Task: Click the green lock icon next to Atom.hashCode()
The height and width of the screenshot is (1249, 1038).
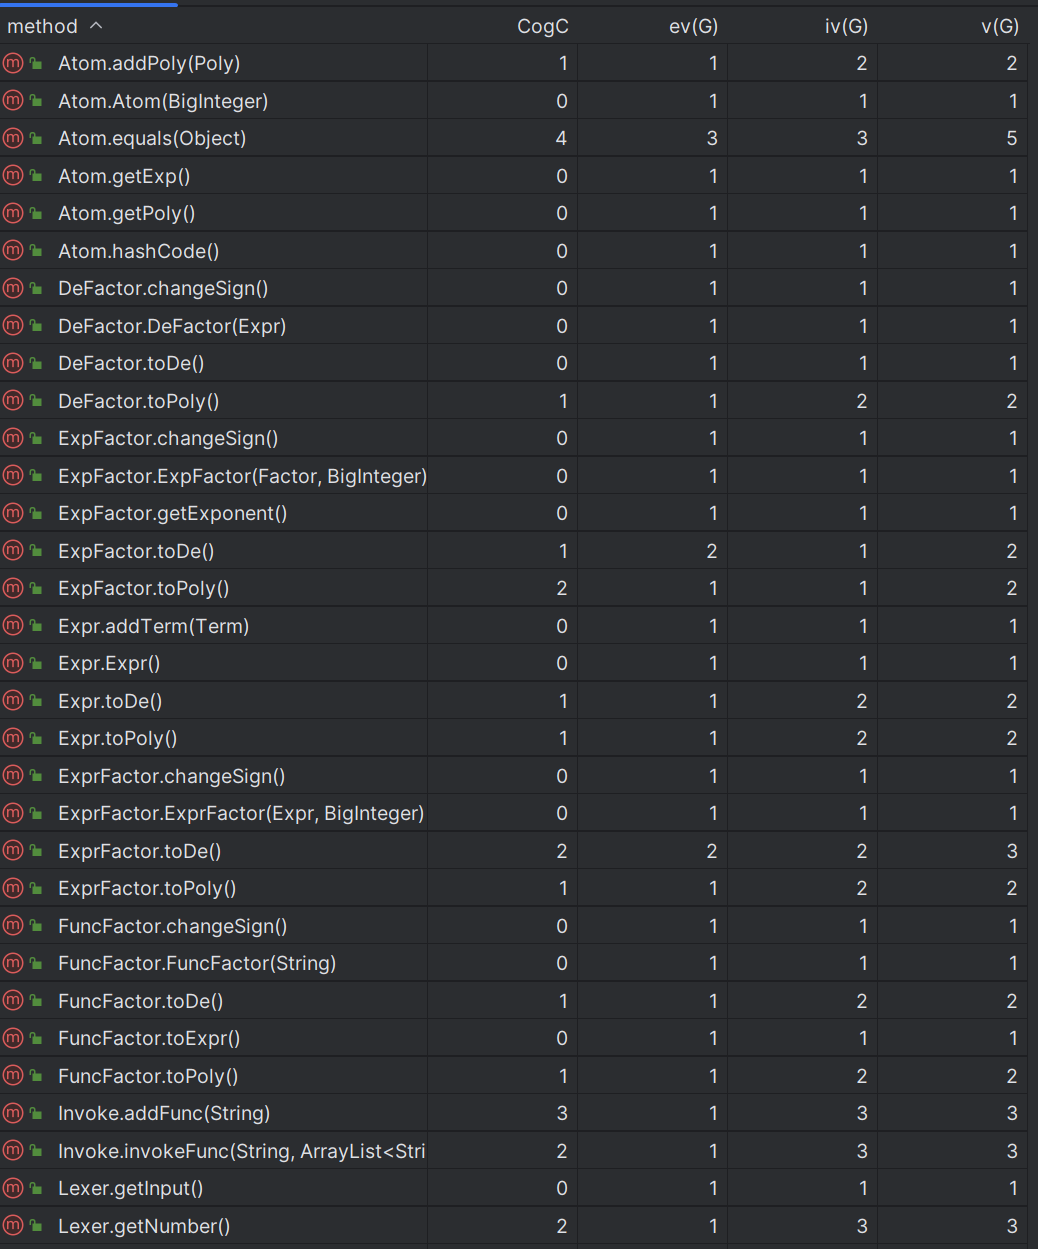Action: tap(36, 251)
